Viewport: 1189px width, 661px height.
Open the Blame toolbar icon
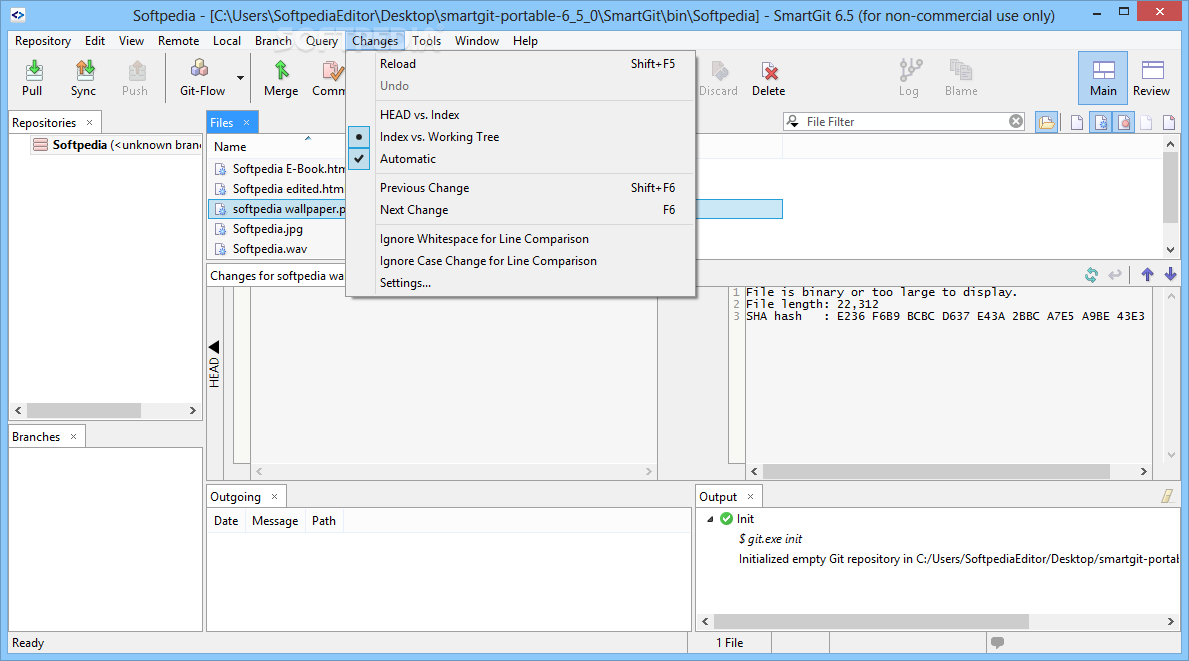pos(961,71)
